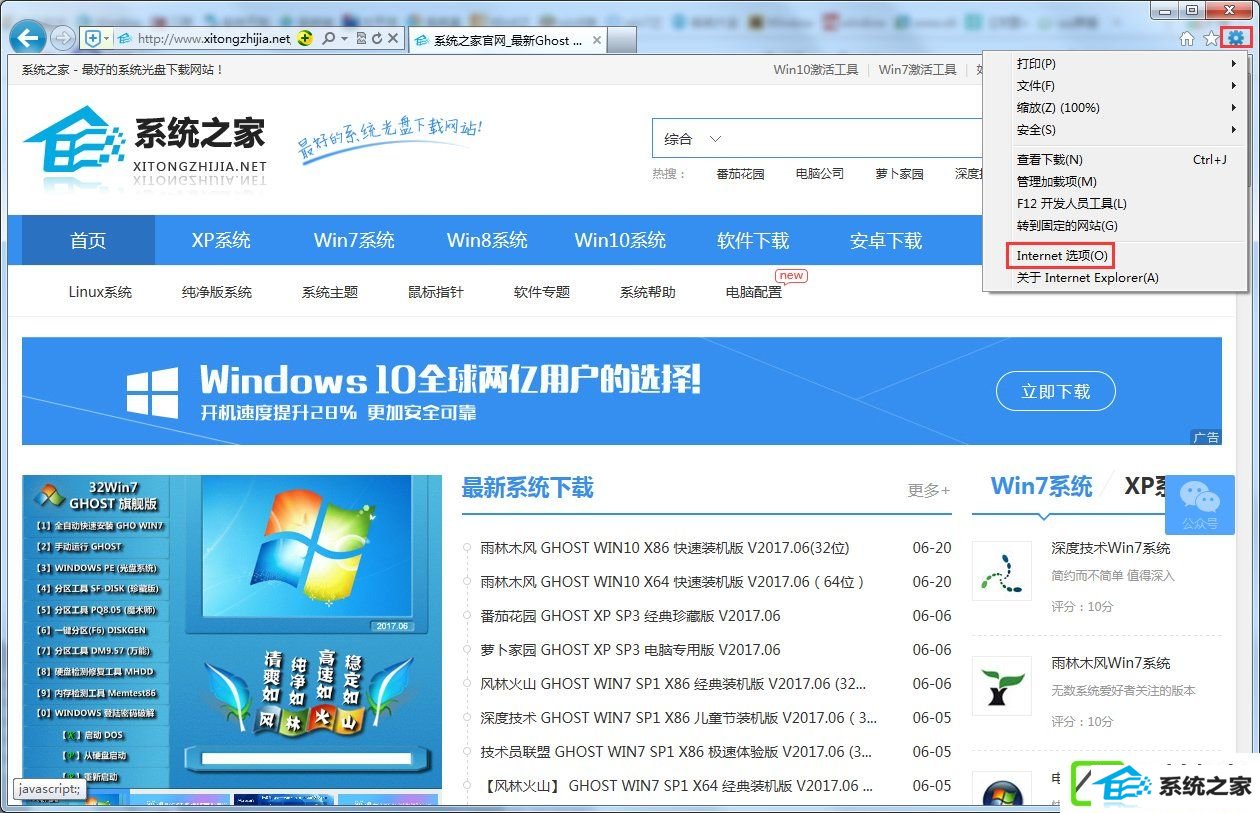Click the Linux系统 sub-nav link

(100, 293)
